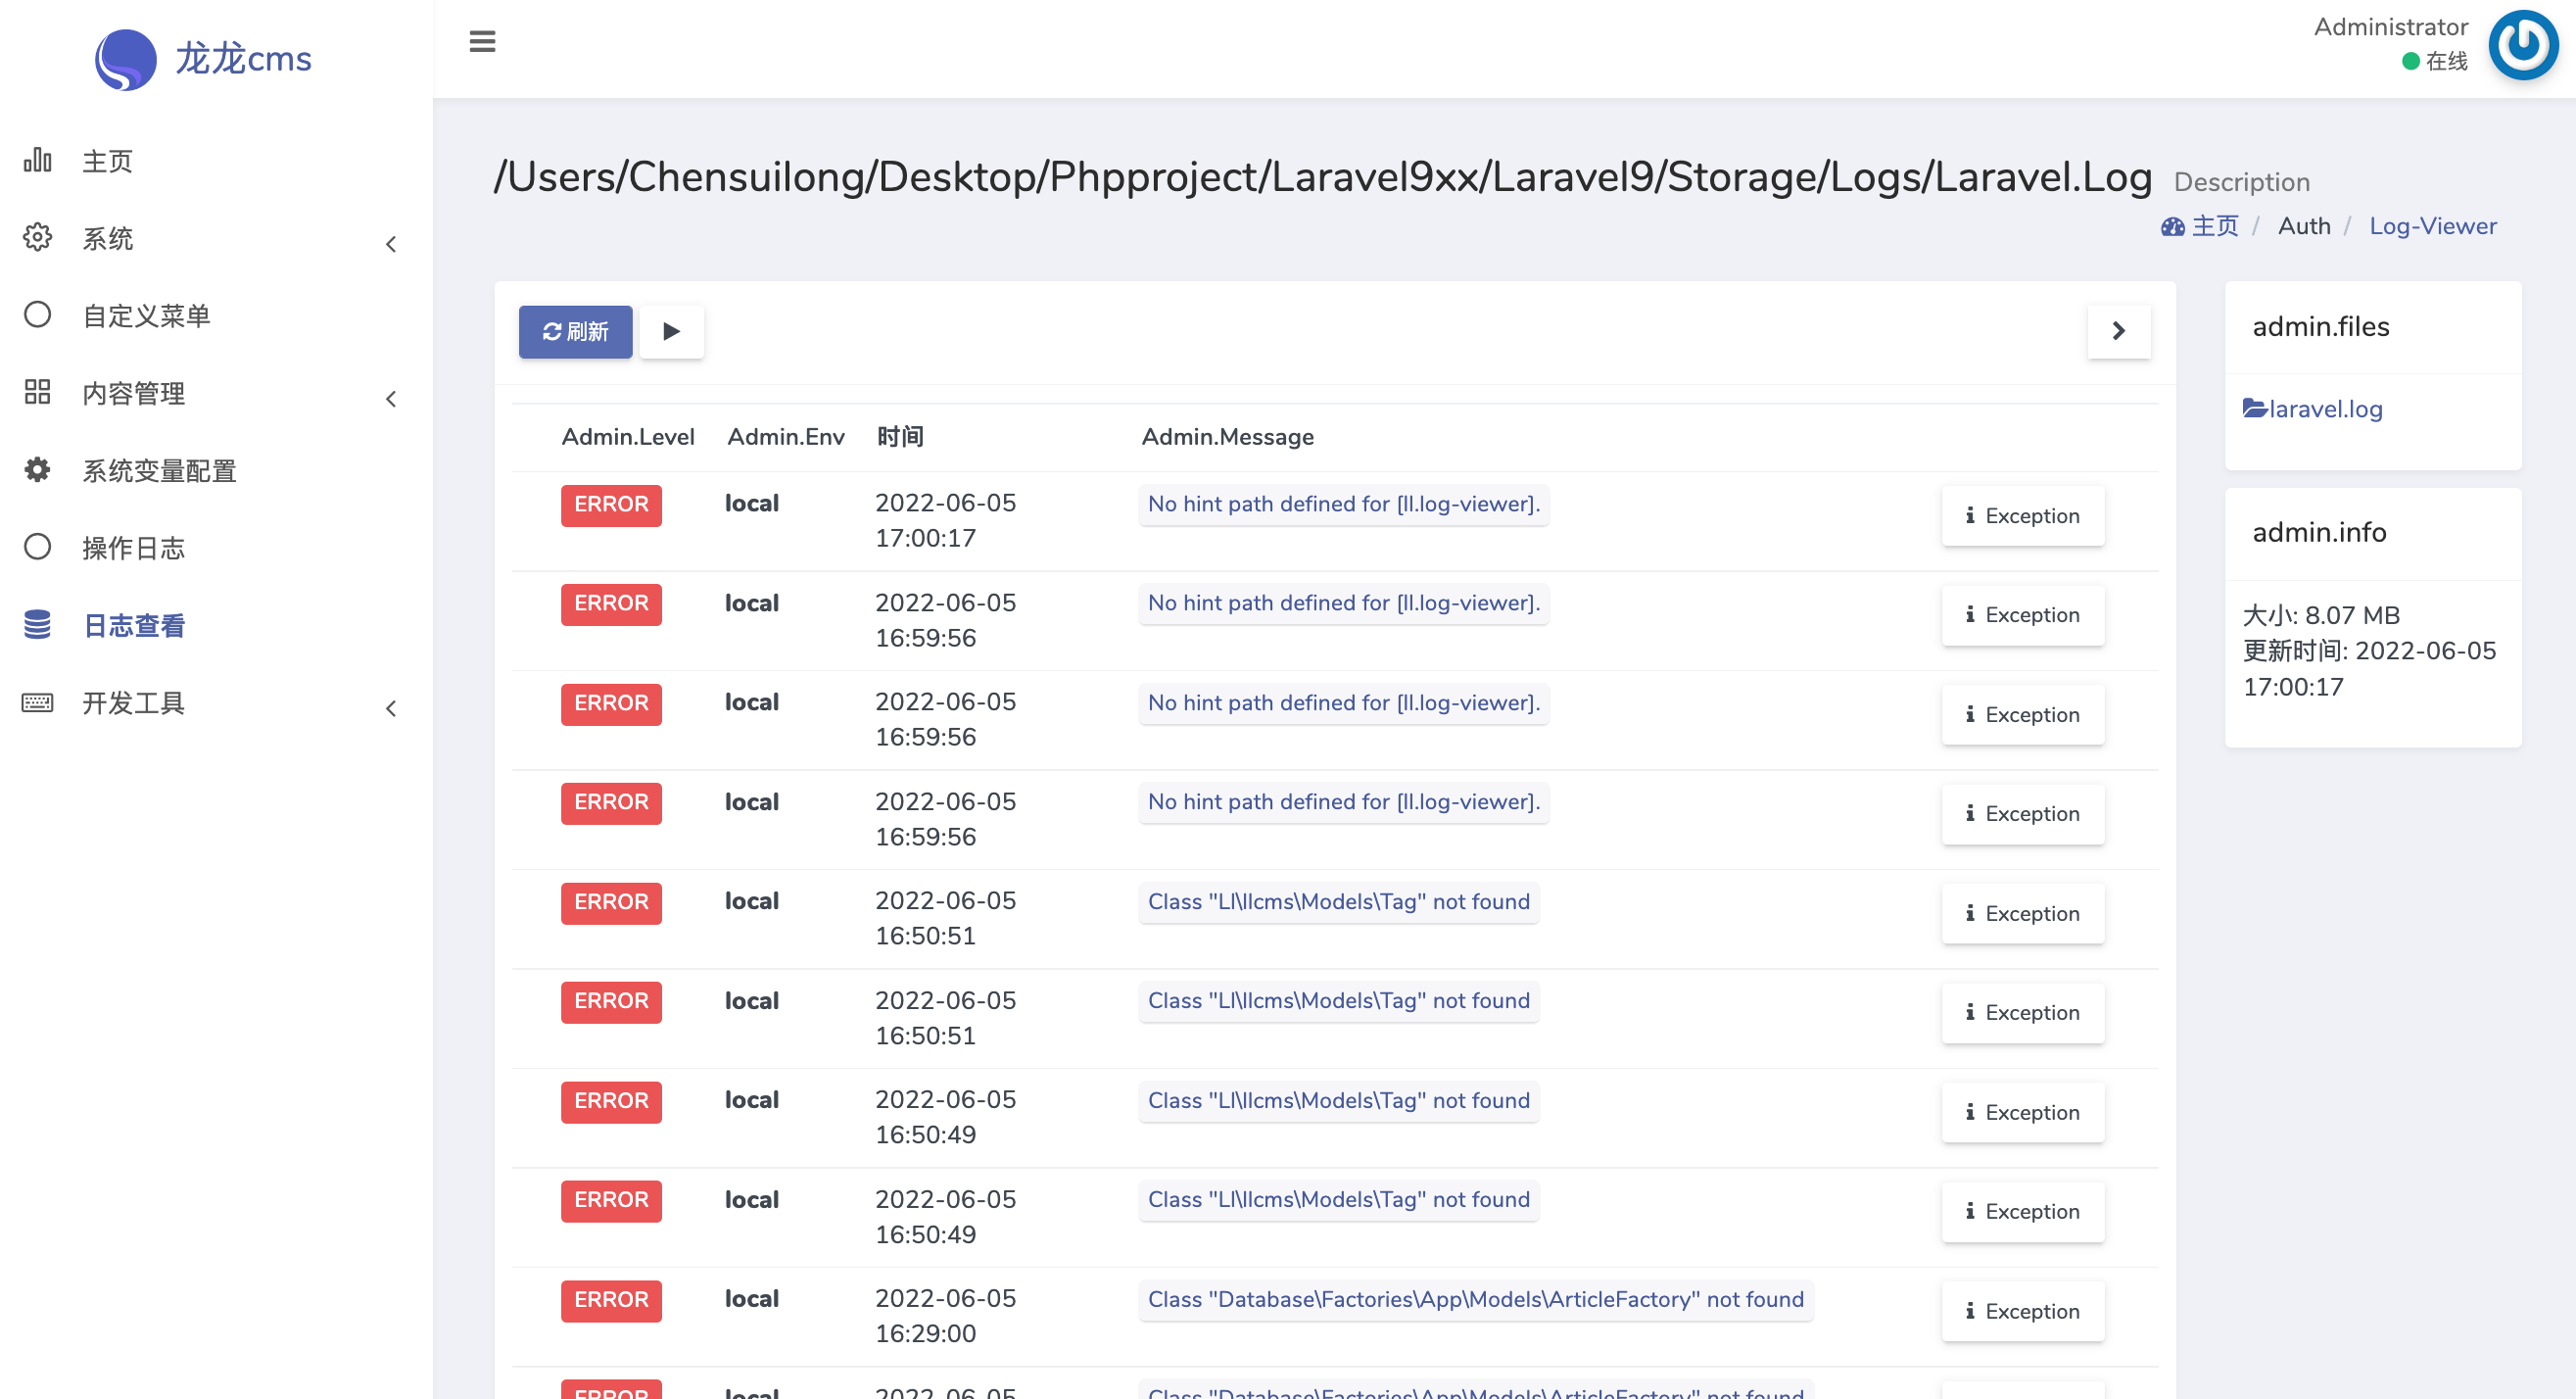Click the database icon beside 日志查看
The width and height of the screenshot is (2576, 1399).
37,625
